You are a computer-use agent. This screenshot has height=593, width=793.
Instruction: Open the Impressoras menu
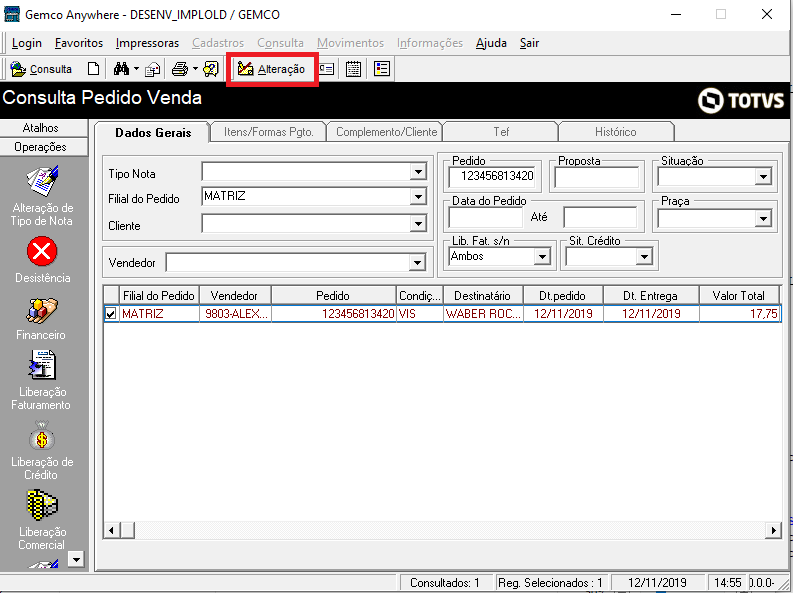tap(147, 43)
